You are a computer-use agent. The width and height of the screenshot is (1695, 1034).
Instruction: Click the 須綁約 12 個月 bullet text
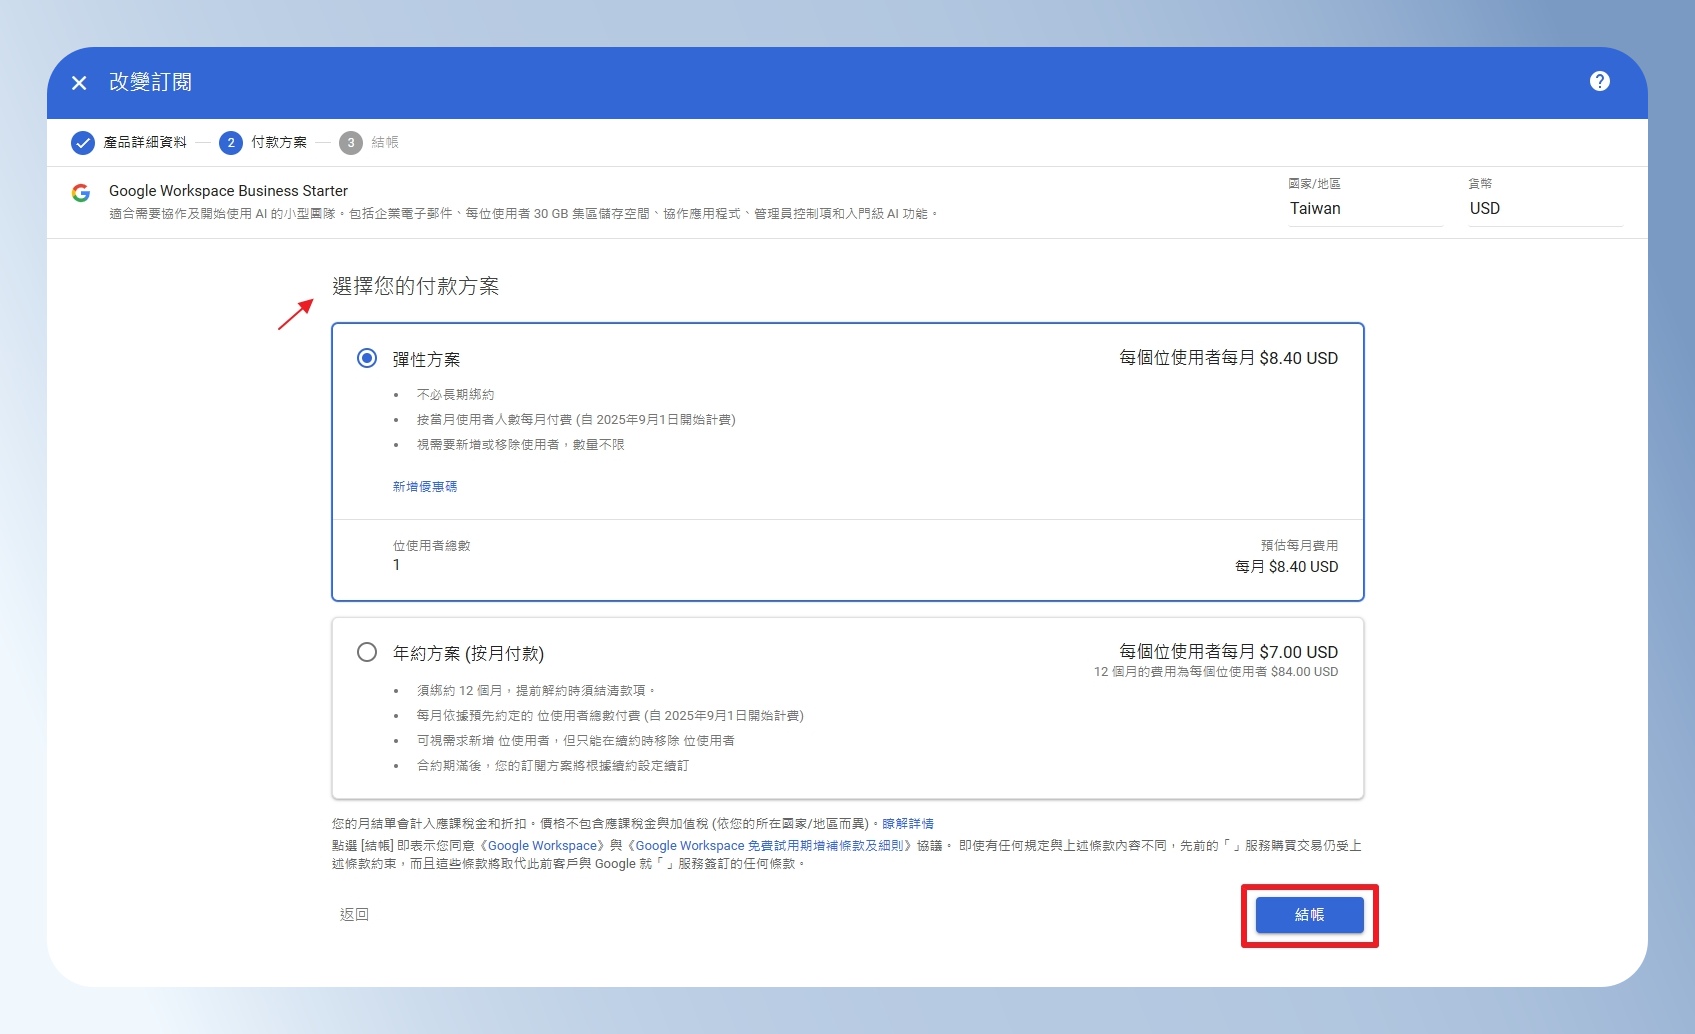click(535, 691)
